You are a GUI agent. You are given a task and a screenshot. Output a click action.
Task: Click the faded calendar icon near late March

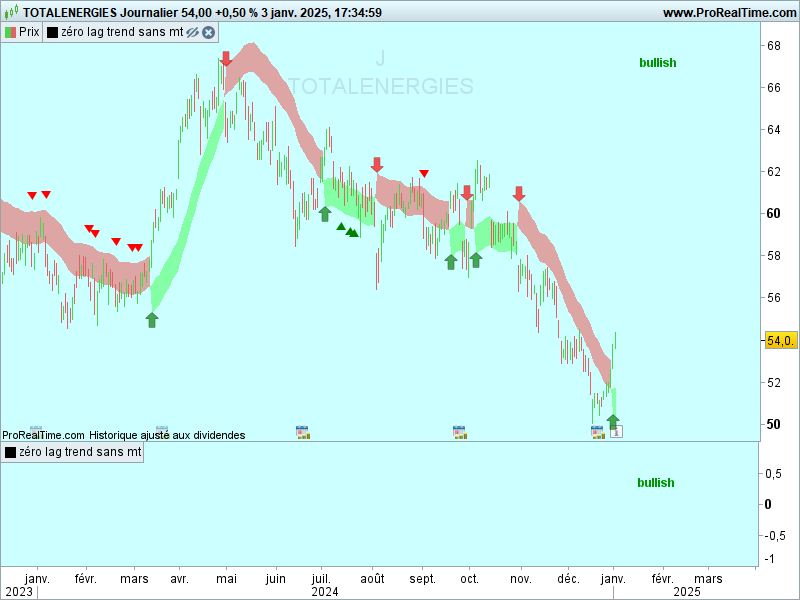(162, 431)
